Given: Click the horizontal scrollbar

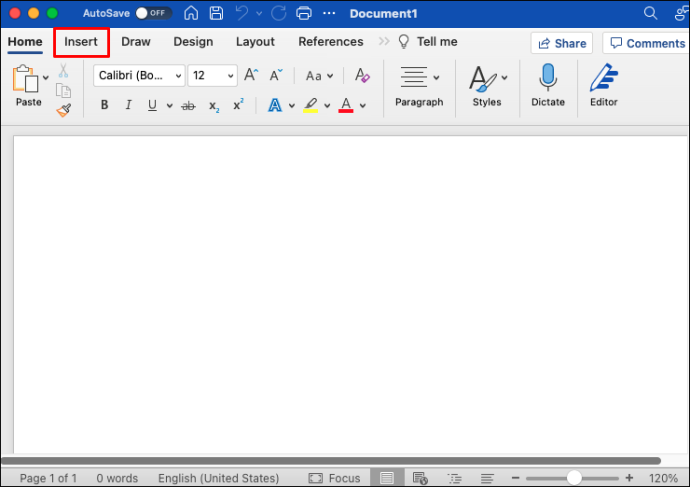Looking at the screenshot, I should pos(330,461).
